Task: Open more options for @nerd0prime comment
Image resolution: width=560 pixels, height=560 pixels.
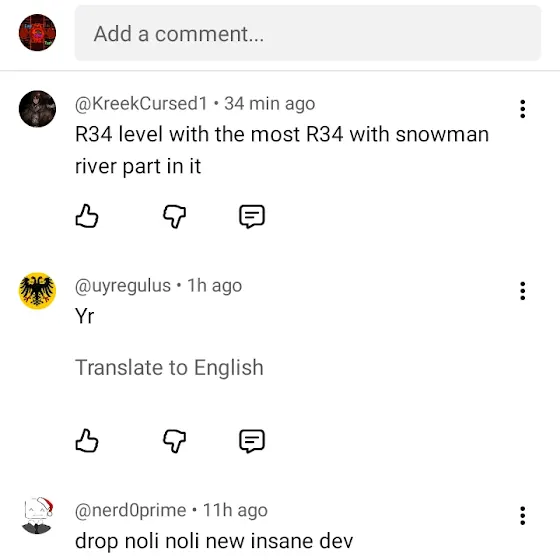Action: point(522,515)
